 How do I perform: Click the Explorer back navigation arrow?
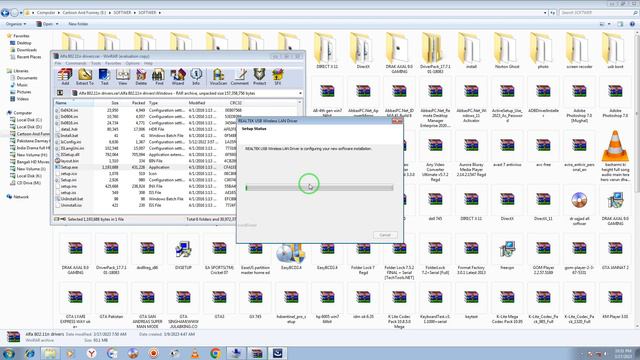(5, 13)
